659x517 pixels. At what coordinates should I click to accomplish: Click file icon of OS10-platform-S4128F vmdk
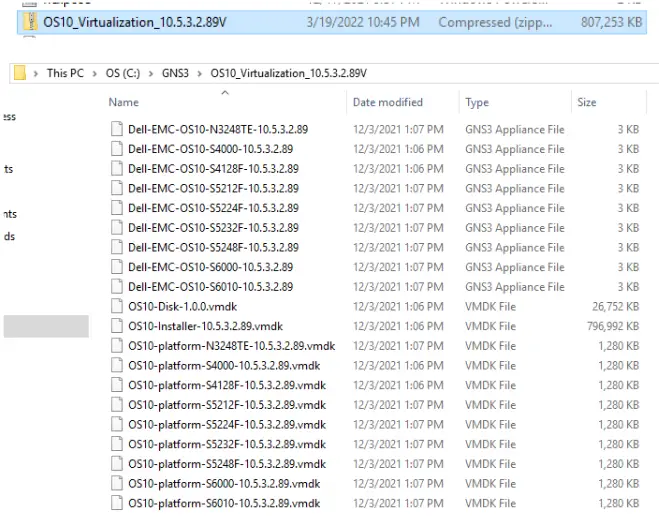tap(117, 385)
